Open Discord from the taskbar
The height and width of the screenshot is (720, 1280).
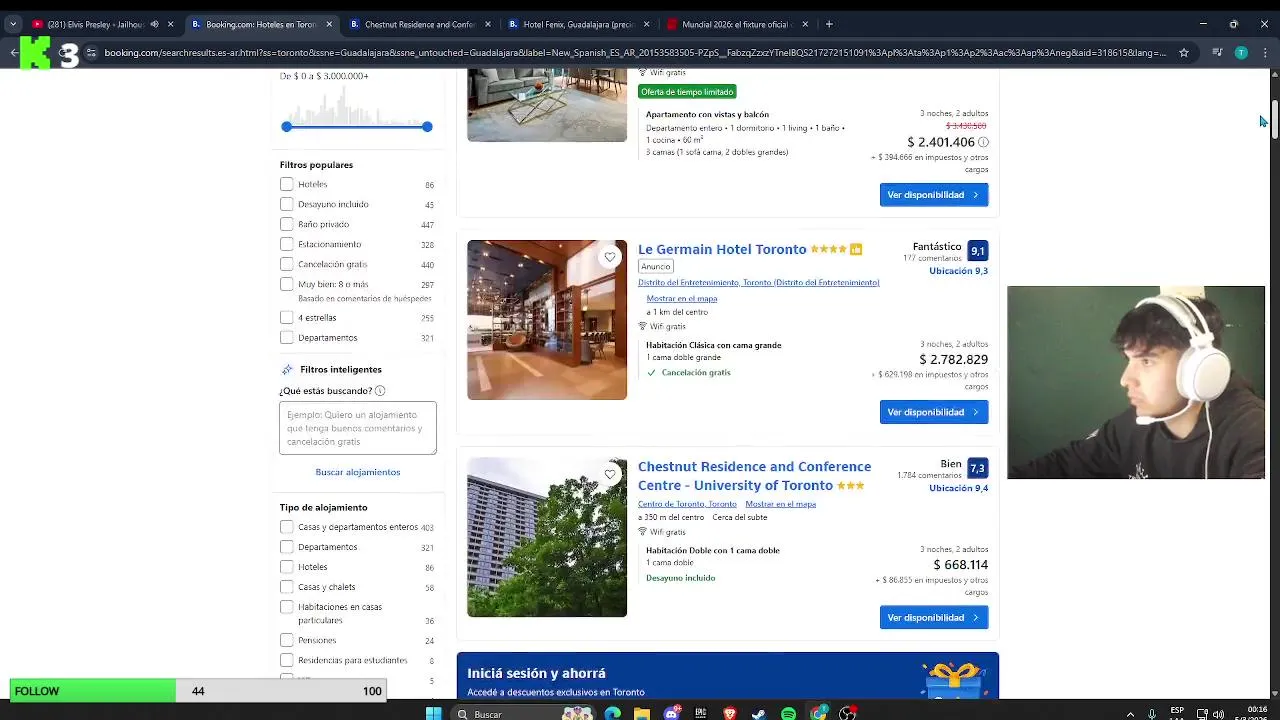(672, 713)
